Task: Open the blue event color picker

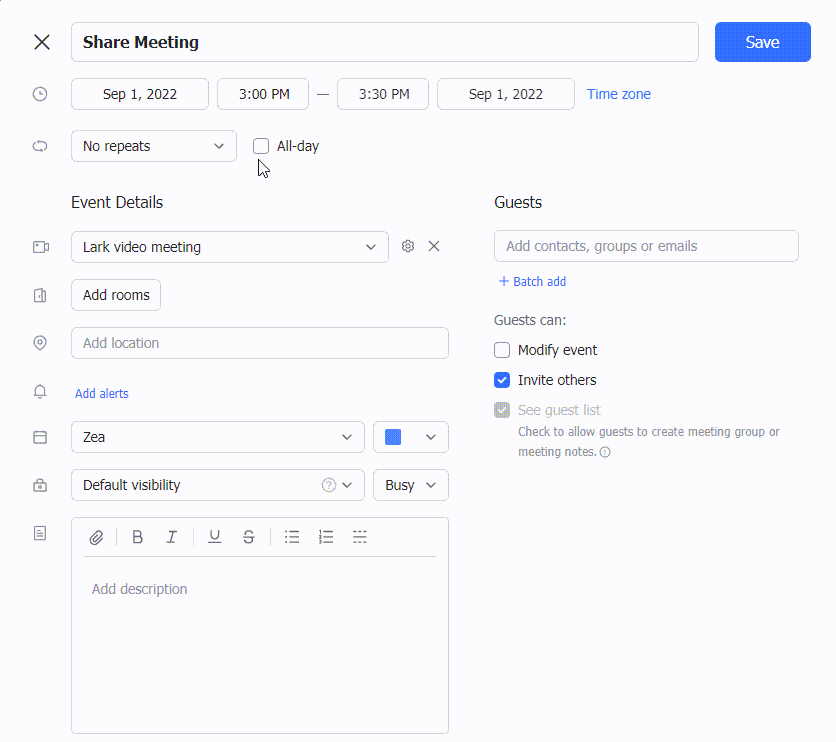Action: pyautogui.click(x=410, y=437)
